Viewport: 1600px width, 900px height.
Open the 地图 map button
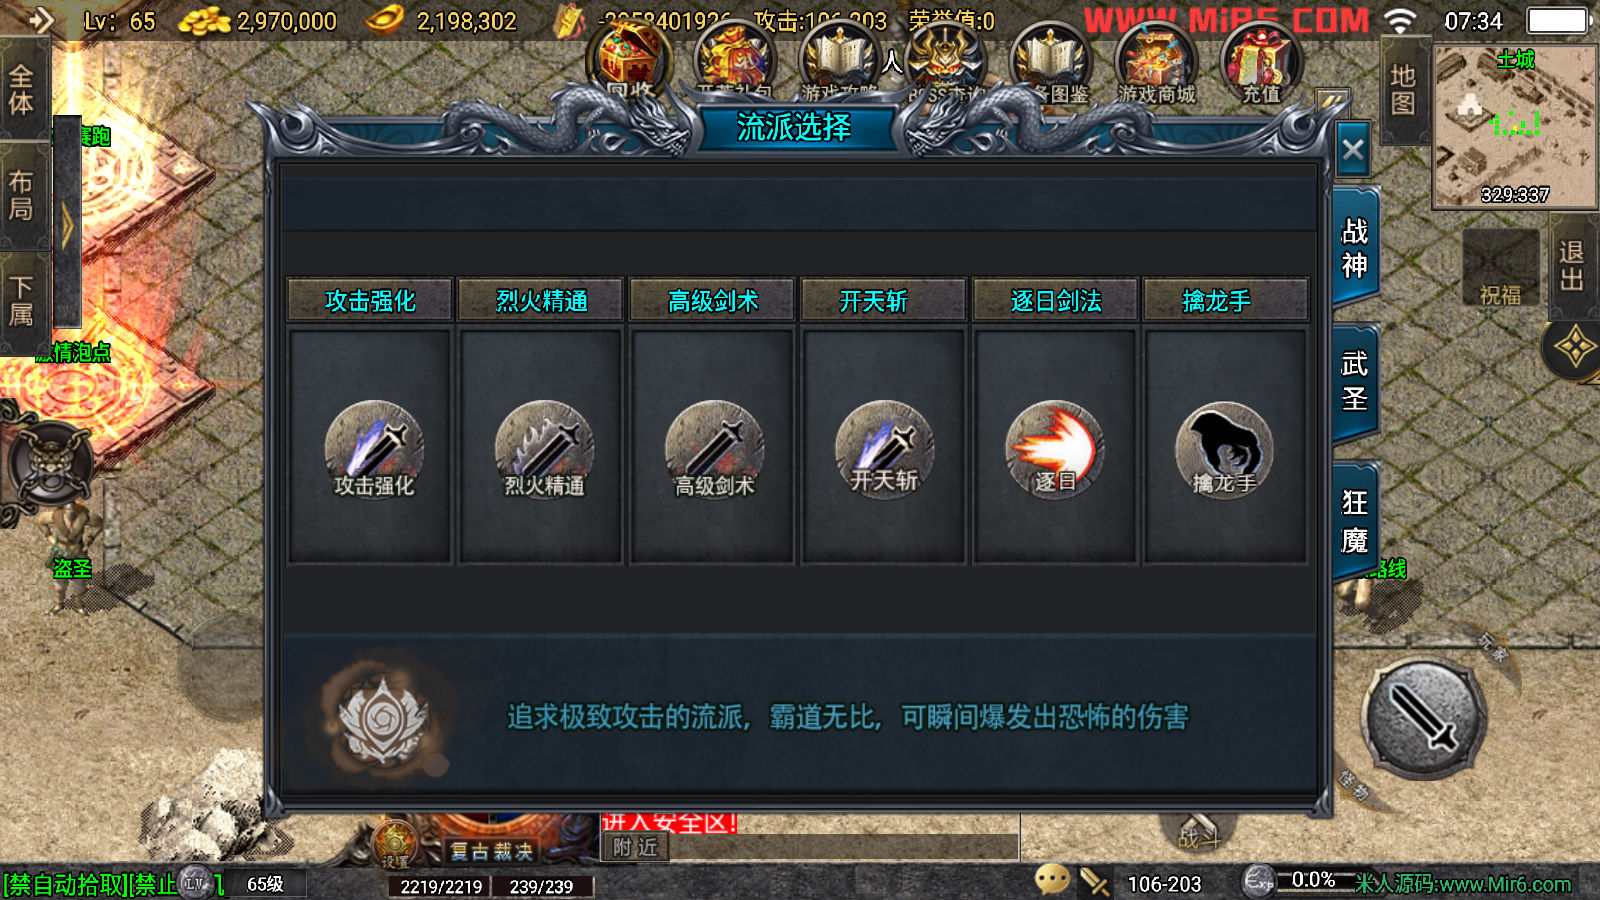[1403, 90]
